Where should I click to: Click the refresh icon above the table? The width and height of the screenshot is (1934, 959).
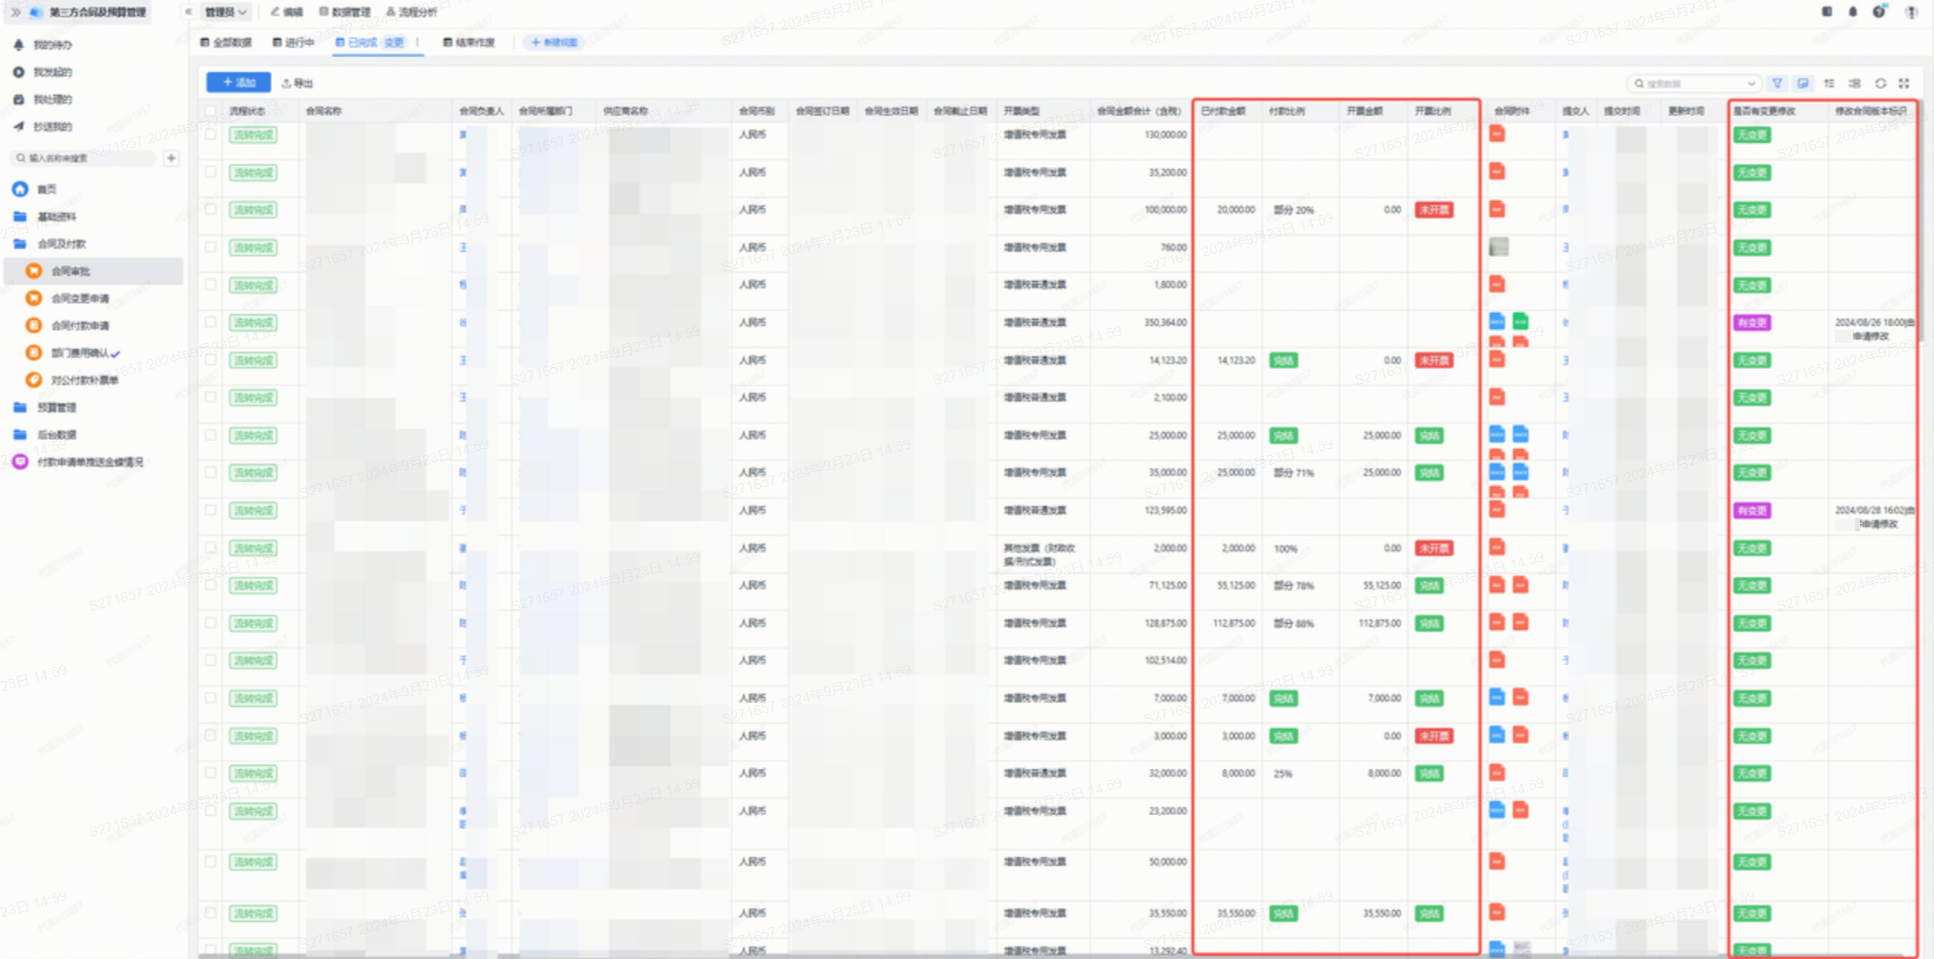[1880, 84]
